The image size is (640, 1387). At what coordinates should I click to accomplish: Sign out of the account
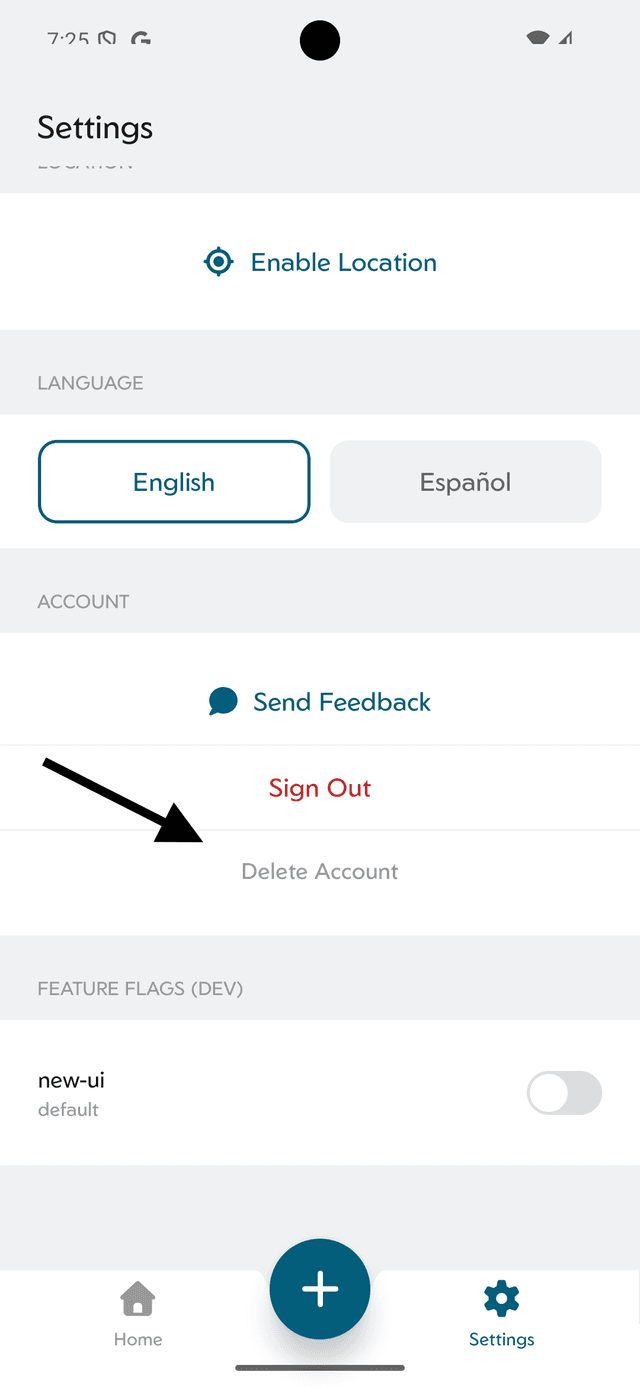coord(320,788)
